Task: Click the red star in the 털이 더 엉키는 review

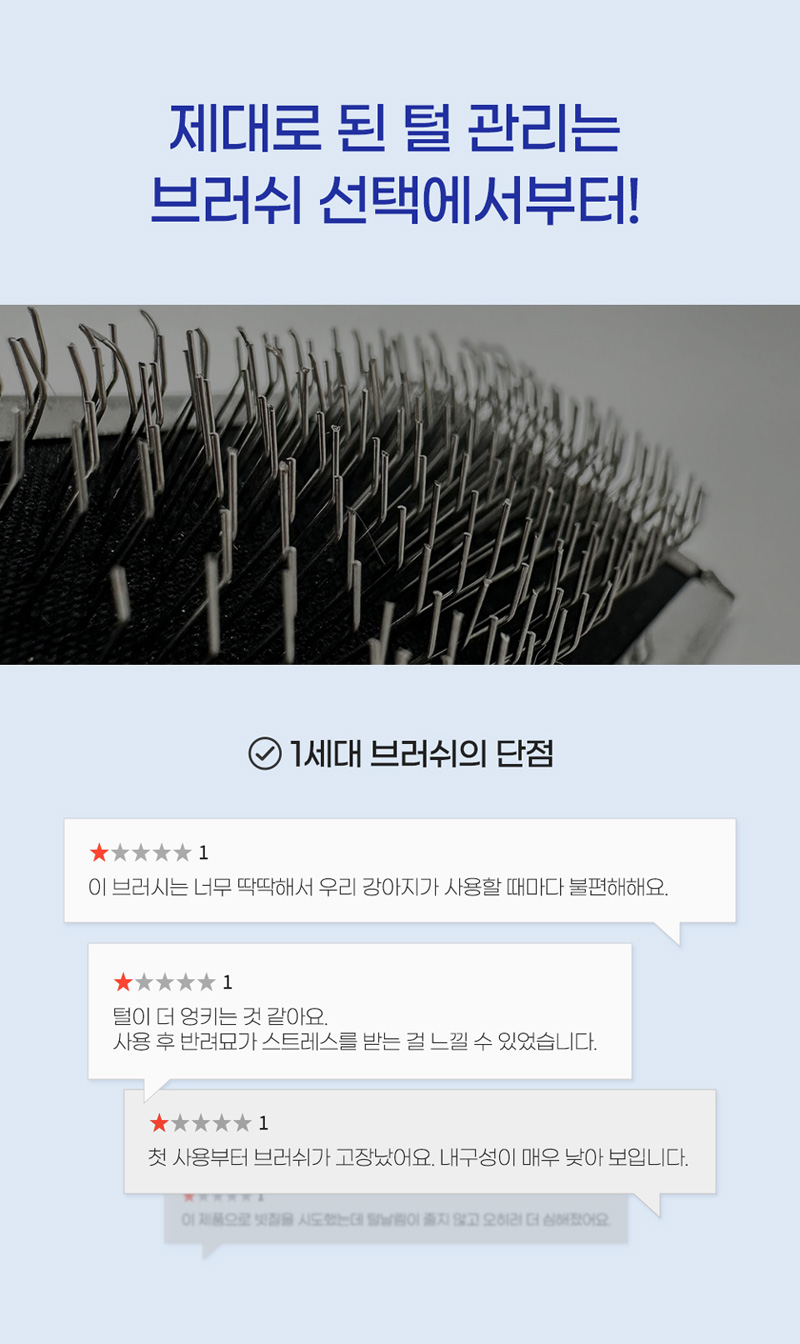Action: [123, 983]
